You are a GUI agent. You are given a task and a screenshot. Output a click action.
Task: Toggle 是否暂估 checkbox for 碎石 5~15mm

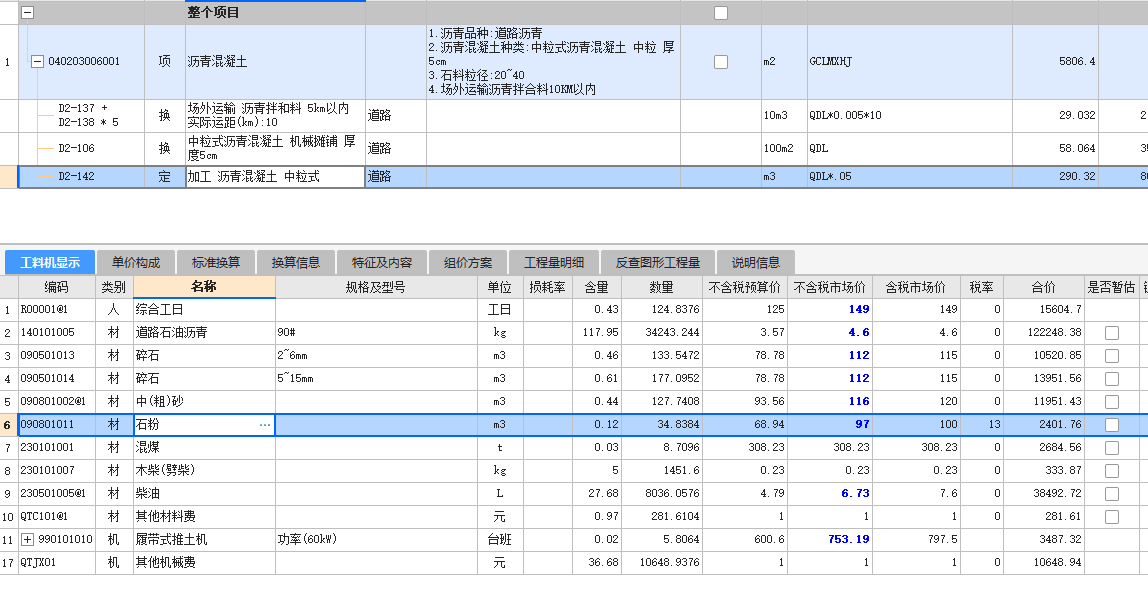(1111, 378)
